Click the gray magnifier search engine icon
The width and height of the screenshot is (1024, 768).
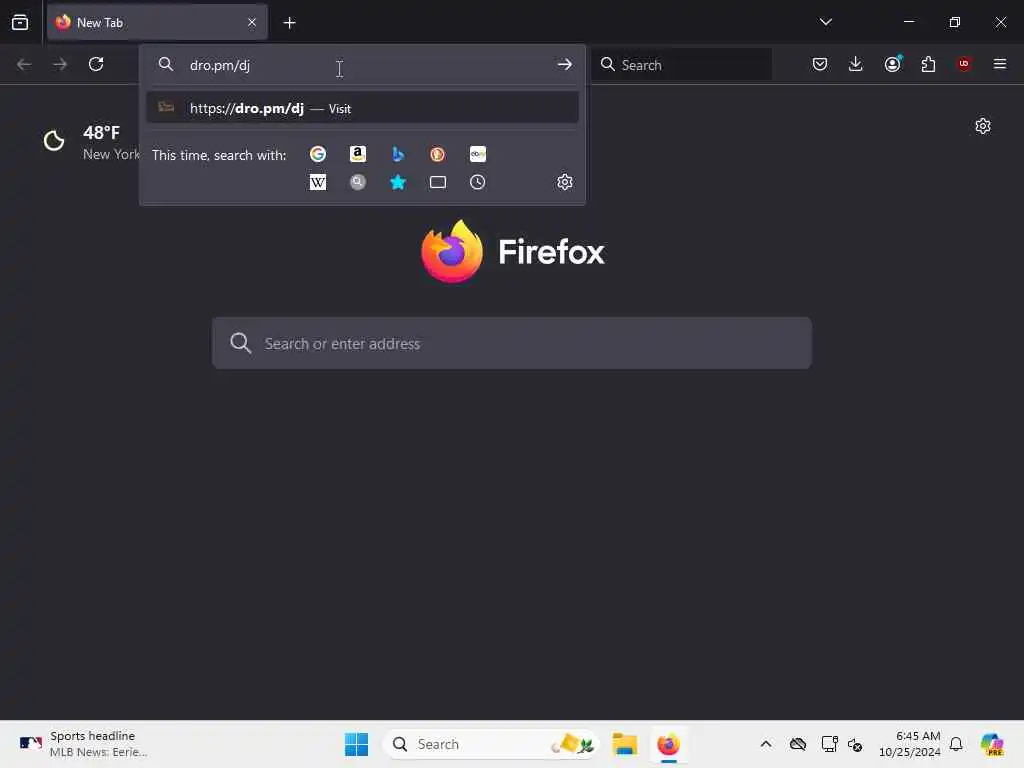[x=358, y=182]
